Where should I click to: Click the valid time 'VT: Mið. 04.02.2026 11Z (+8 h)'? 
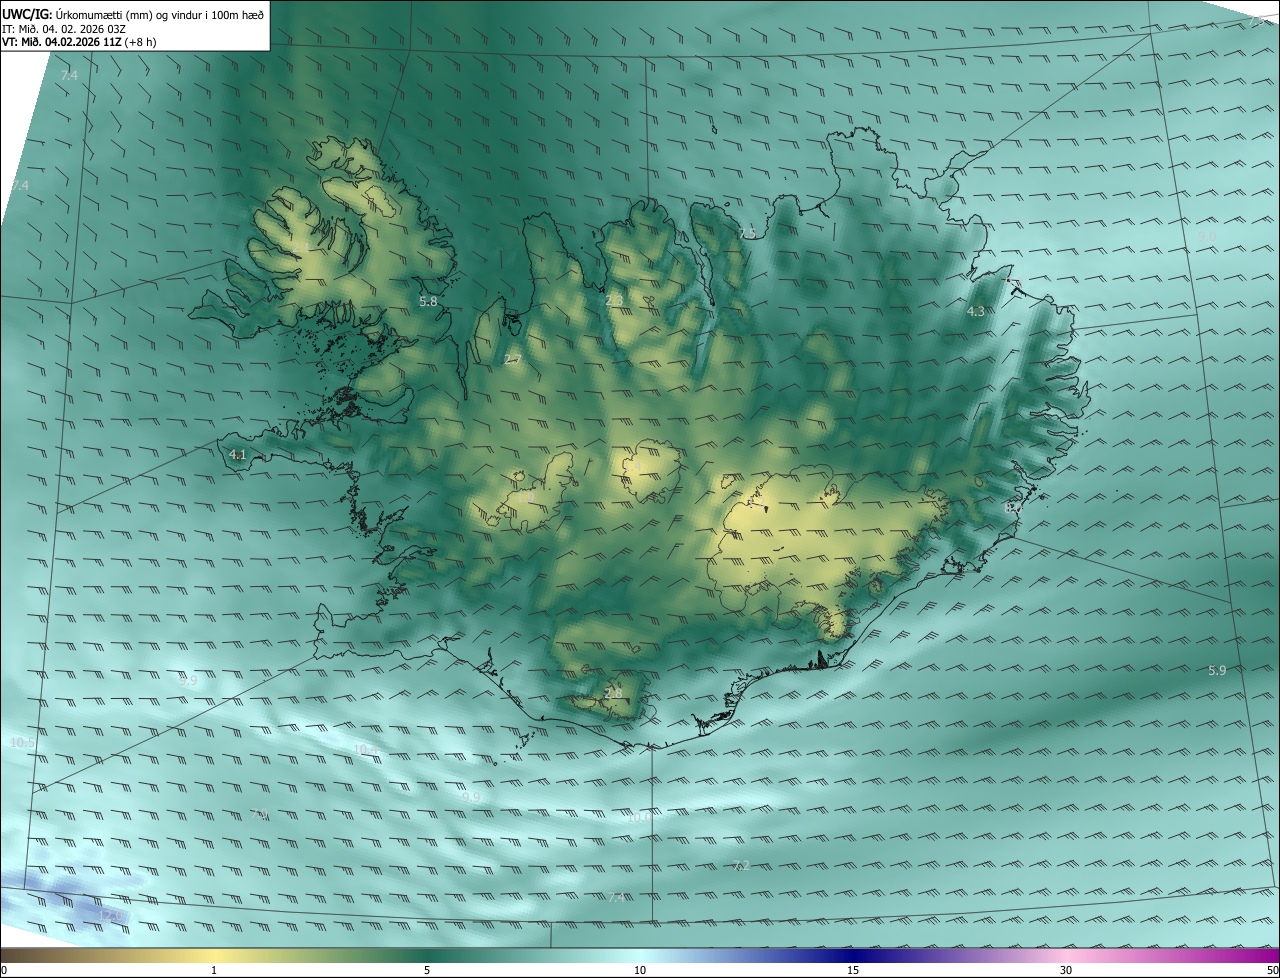pyautogui.click(x=79, y=42)
